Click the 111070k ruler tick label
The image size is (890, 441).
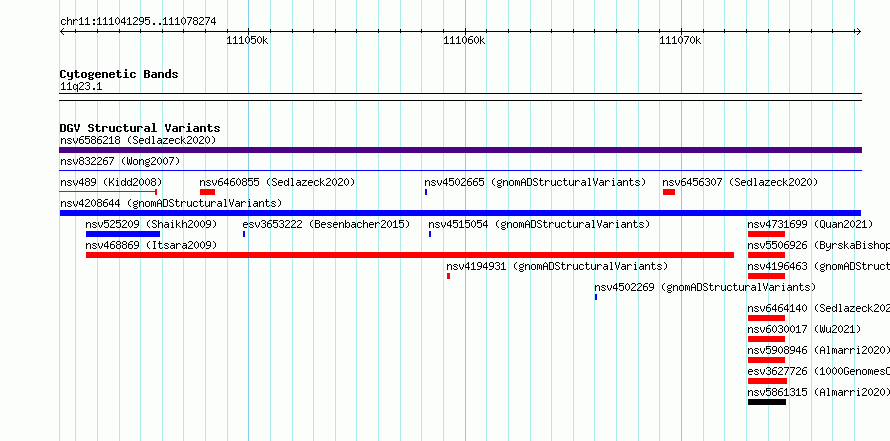[680, 40]
